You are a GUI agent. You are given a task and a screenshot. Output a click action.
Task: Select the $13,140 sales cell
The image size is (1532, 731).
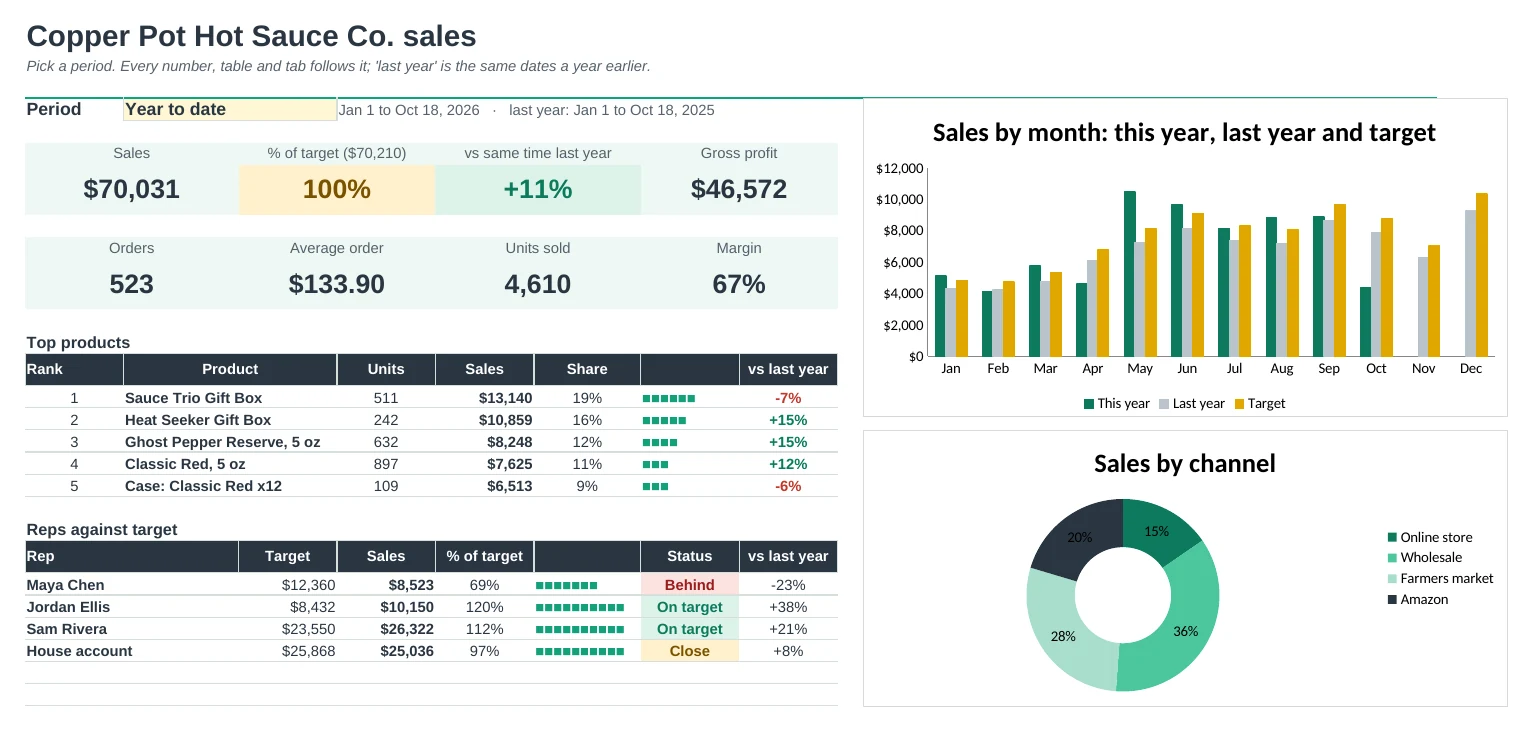pyautogui.click(x=485, y=398)
